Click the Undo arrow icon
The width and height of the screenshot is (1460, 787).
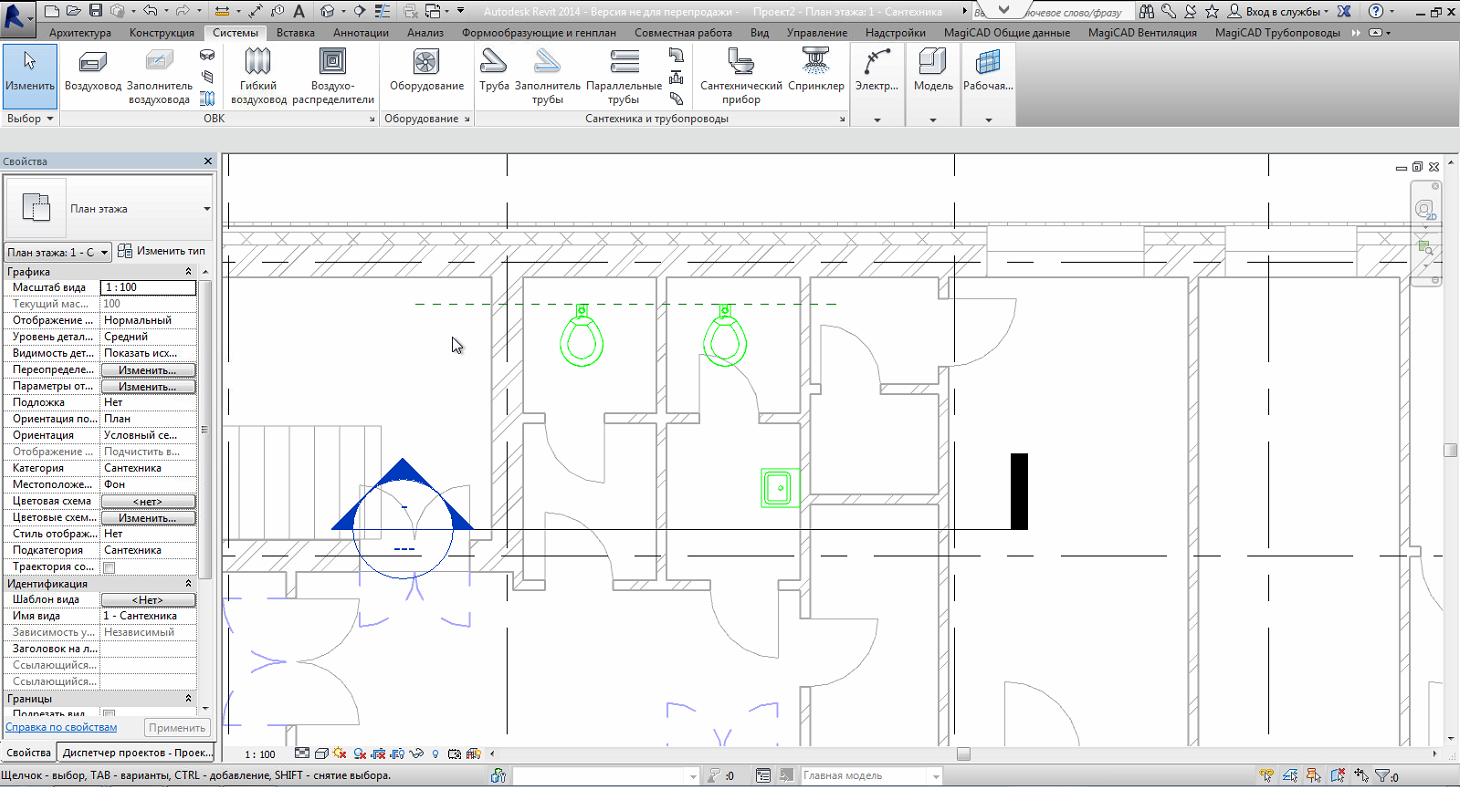click(150, 11)
